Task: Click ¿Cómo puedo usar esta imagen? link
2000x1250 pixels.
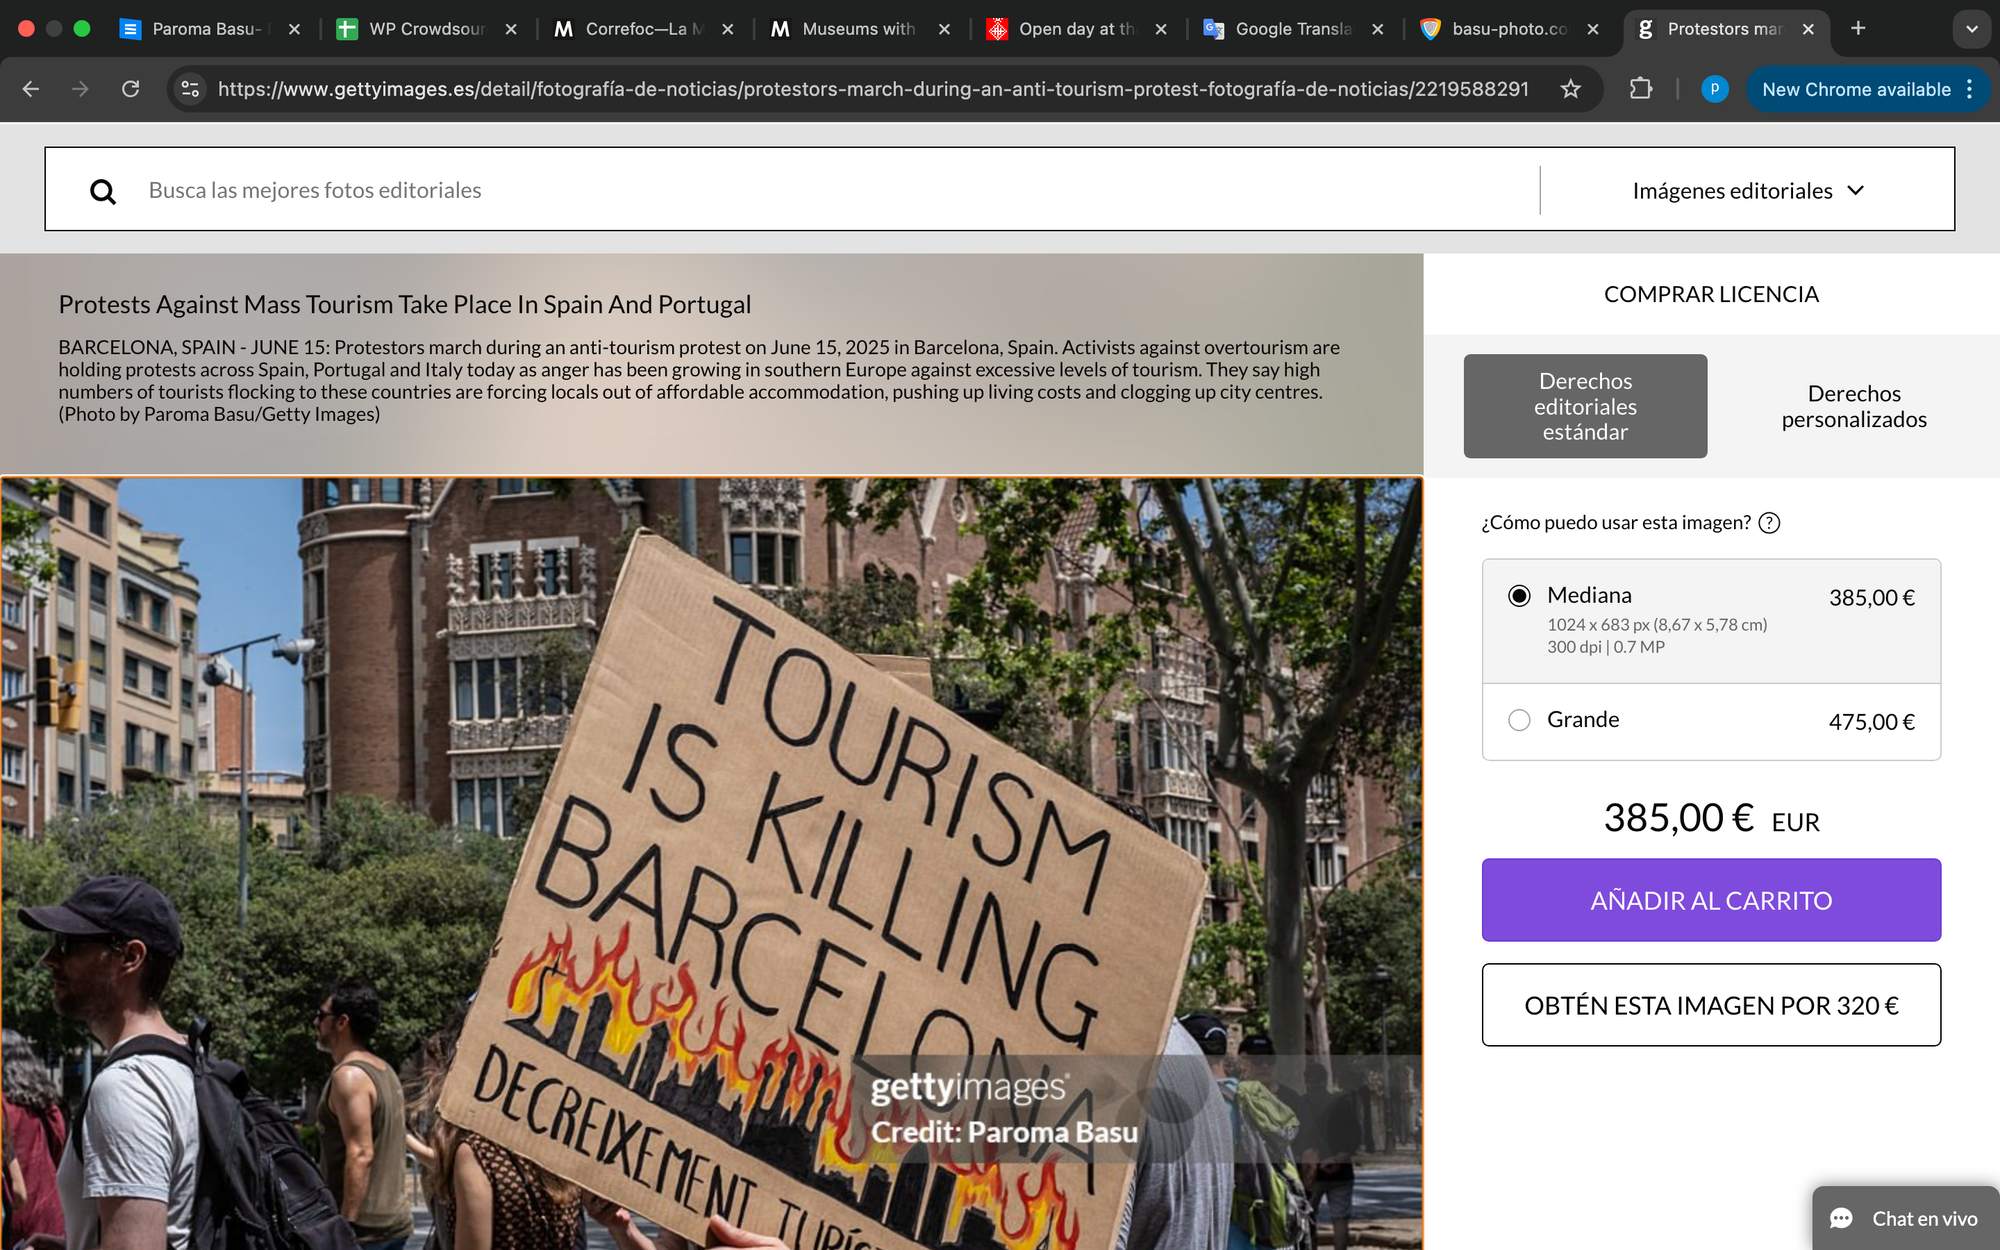Action: [1616, 522]
